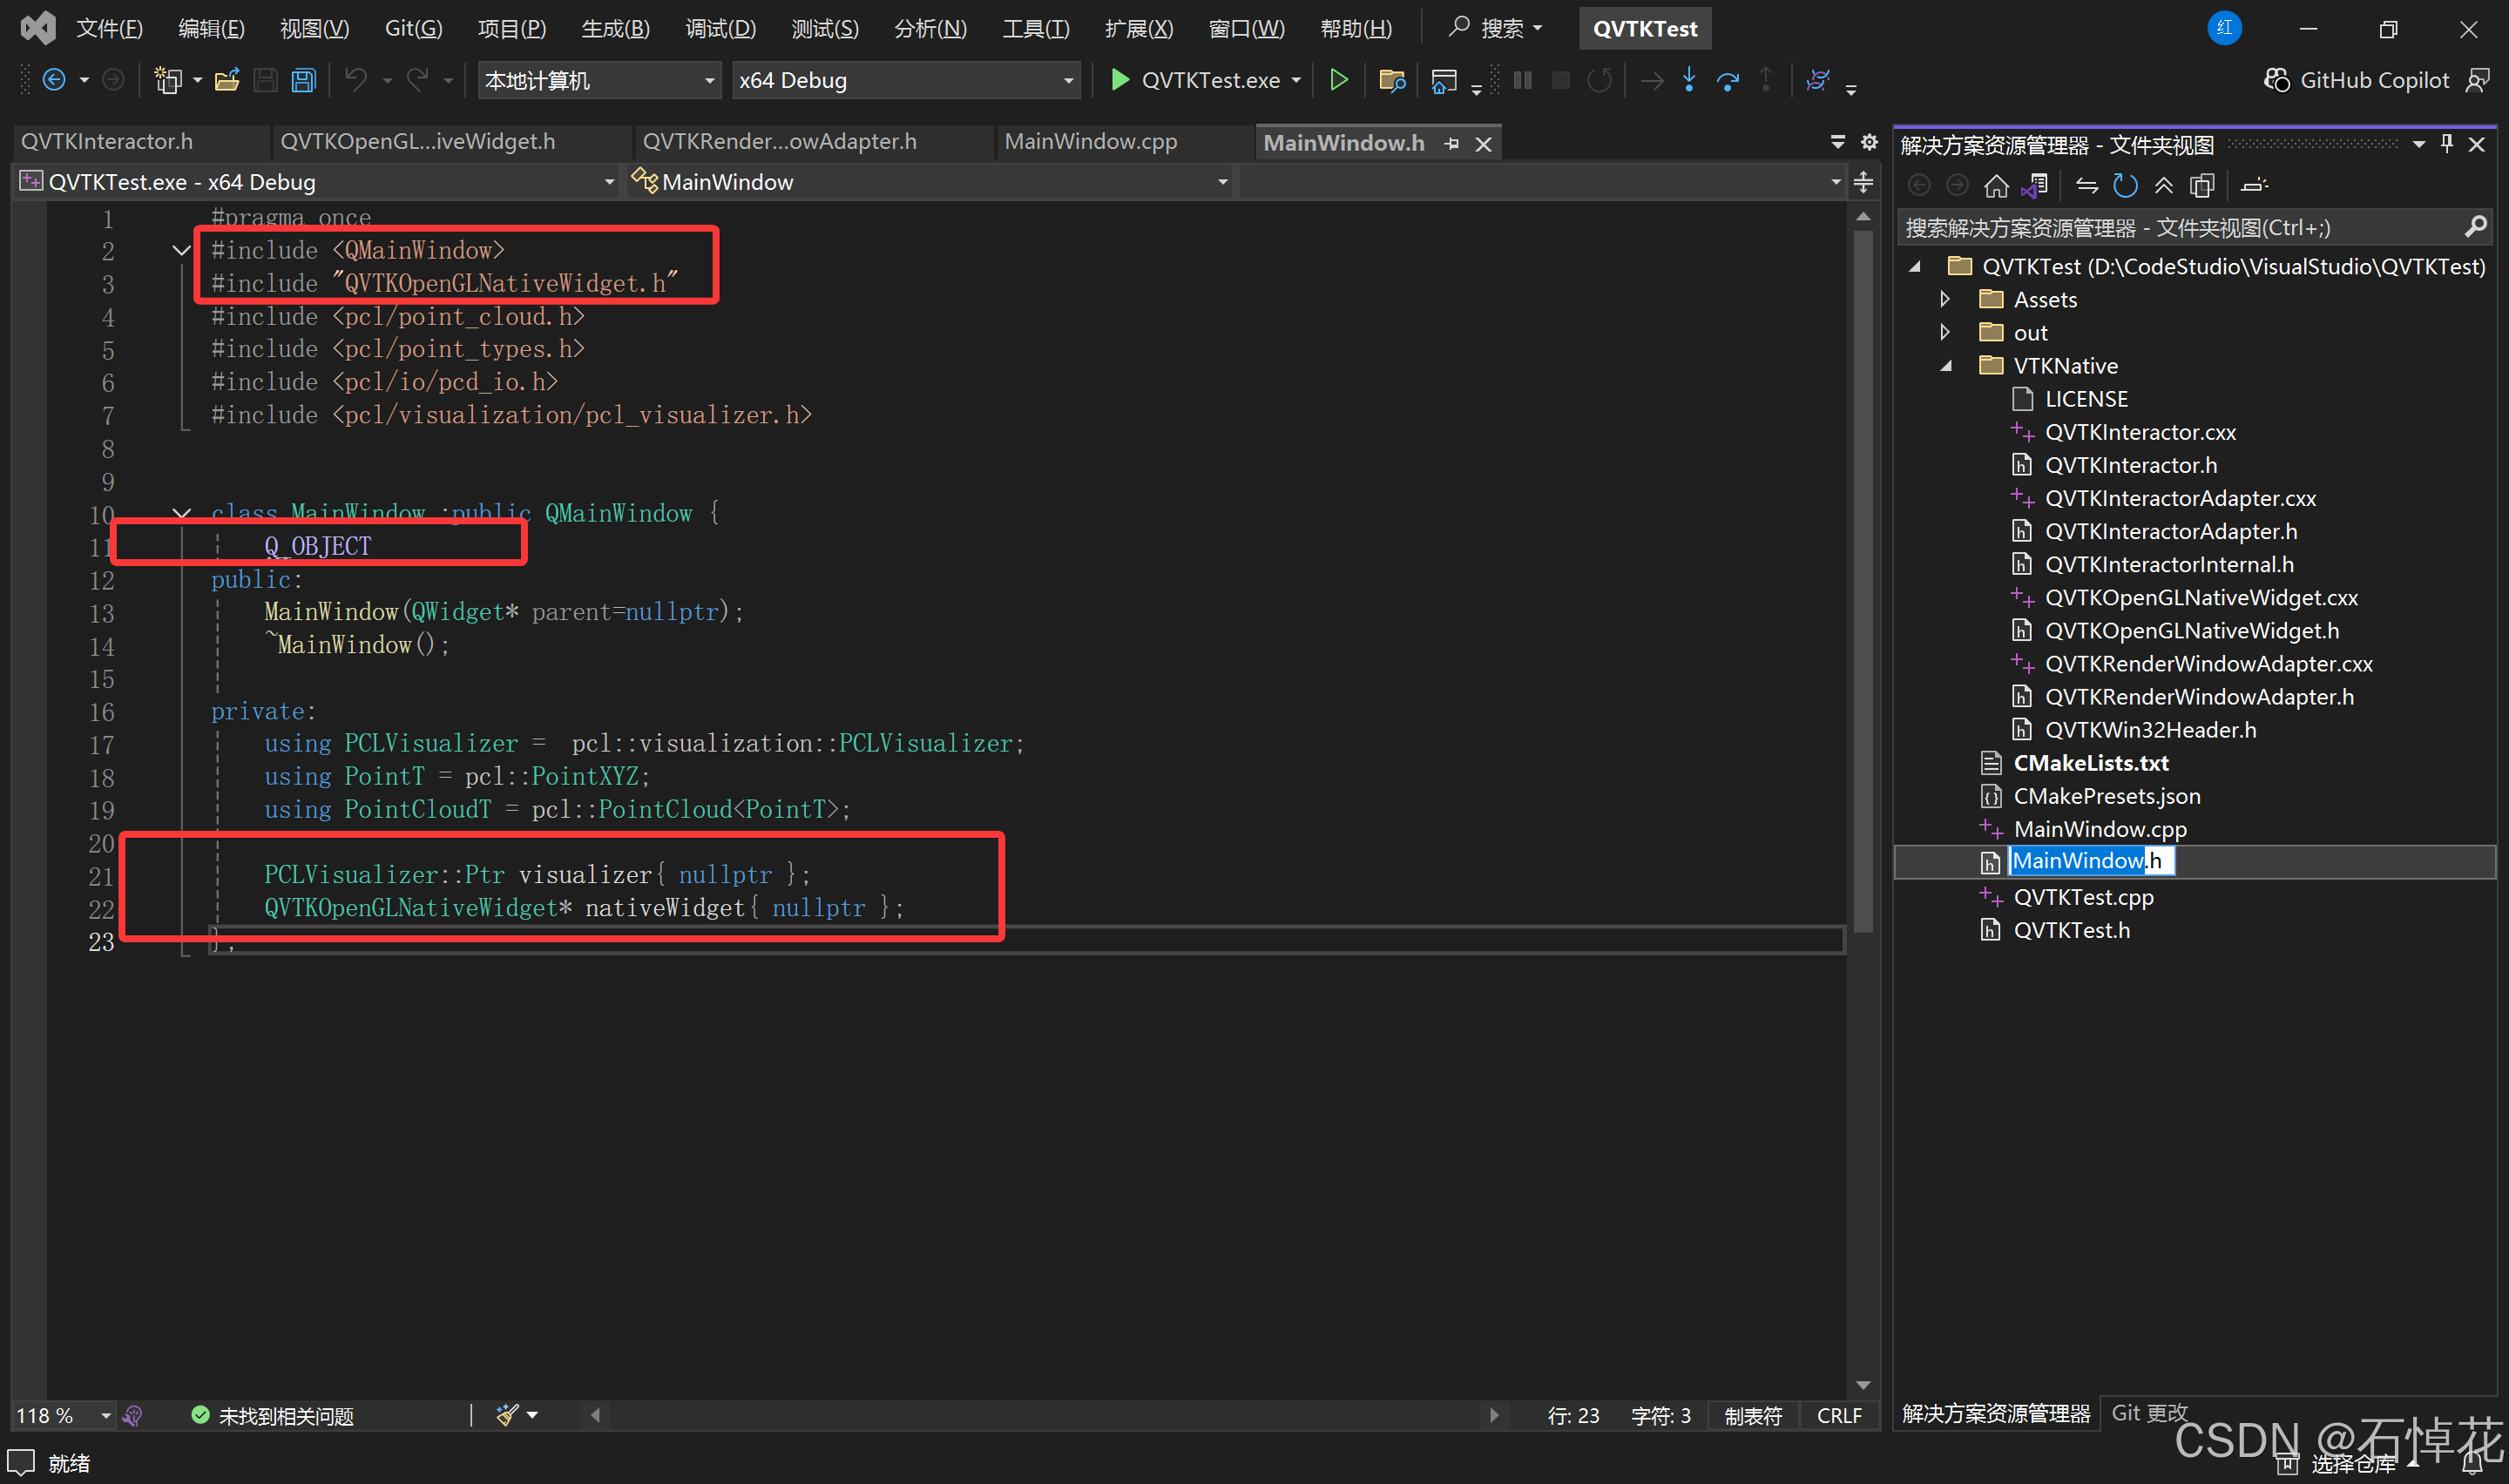Select the Step Into debugging icon
Image resolution: width=2509 pixels, height=1484 pixels.
1689,80
